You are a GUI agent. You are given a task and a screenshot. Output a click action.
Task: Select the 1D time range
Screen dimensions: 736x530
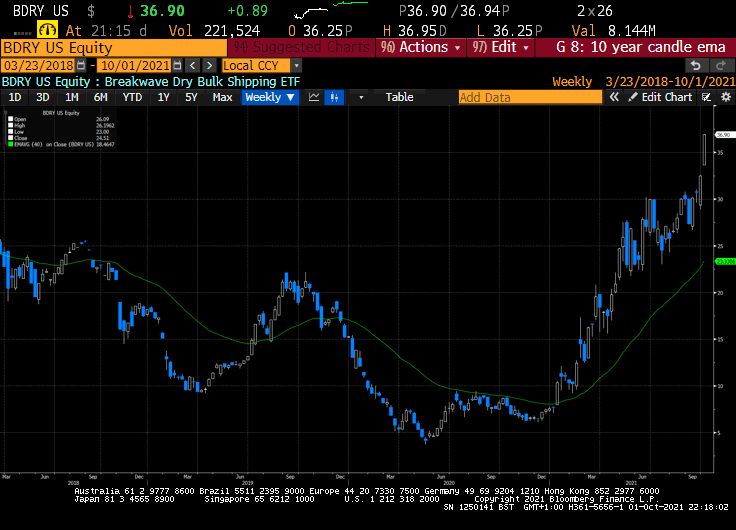15,97
